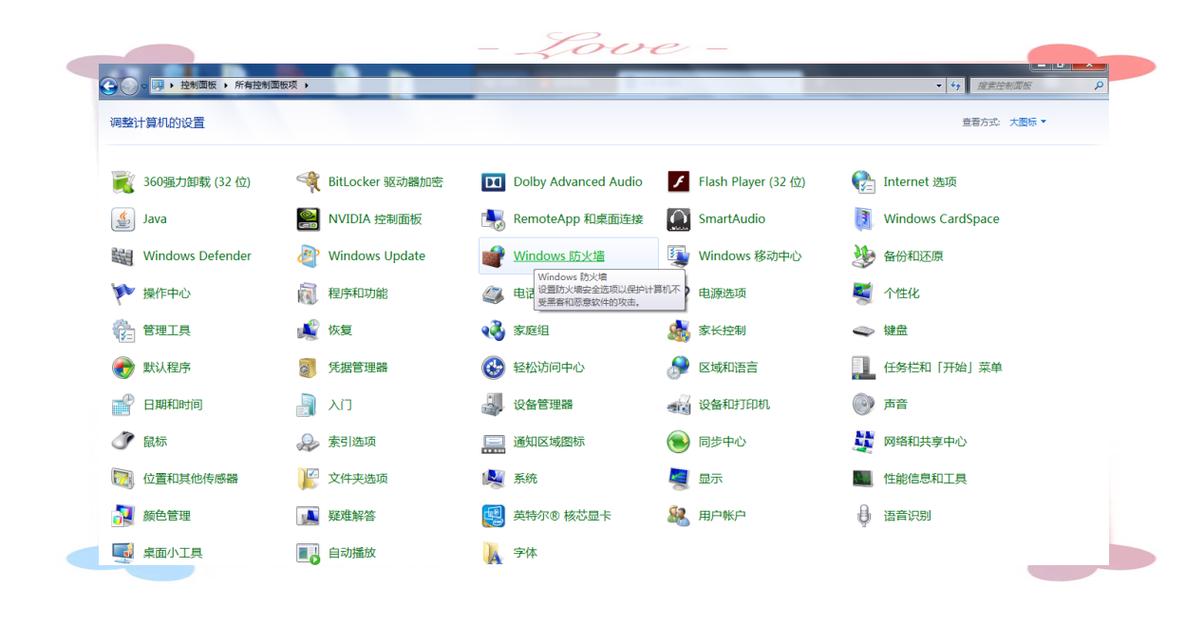This screenshot has height=625, width=1204.
Task: Open the 字体 fonts folder icon
Action: pyautogui.click(x=493, y=552)
